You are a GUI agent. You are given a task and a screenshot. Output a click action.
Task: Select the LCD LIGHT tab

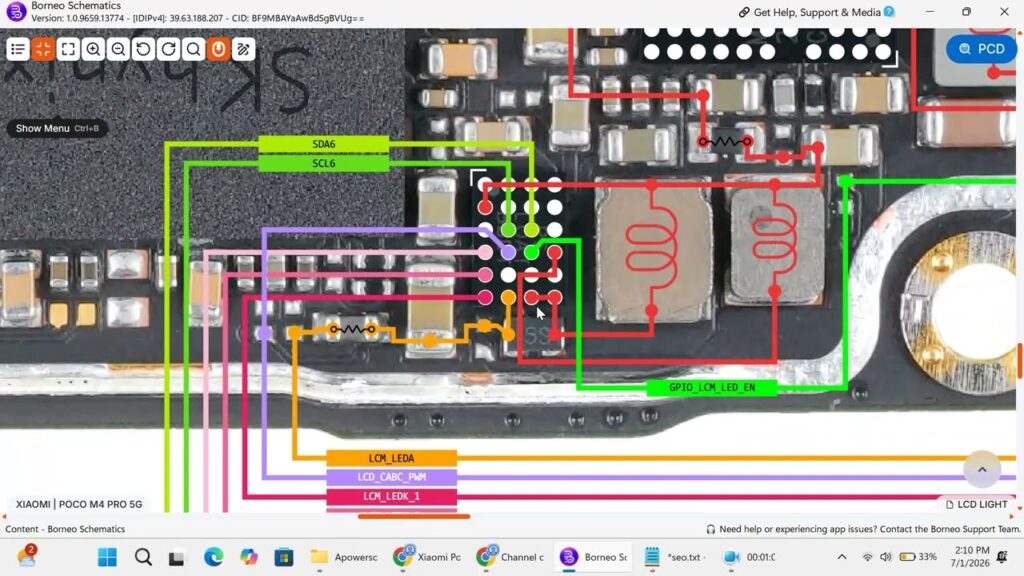976,504
